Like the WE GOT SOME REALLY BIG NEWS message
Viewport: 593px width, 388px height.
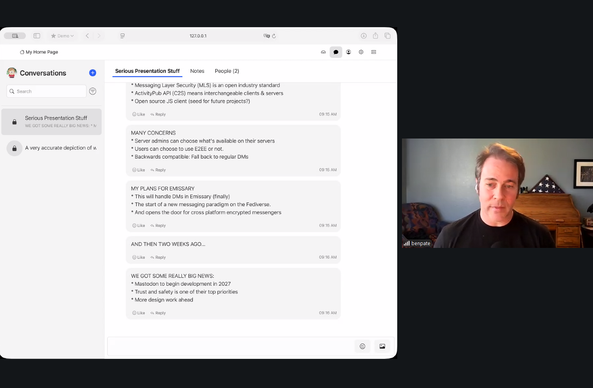pos(139,313)
